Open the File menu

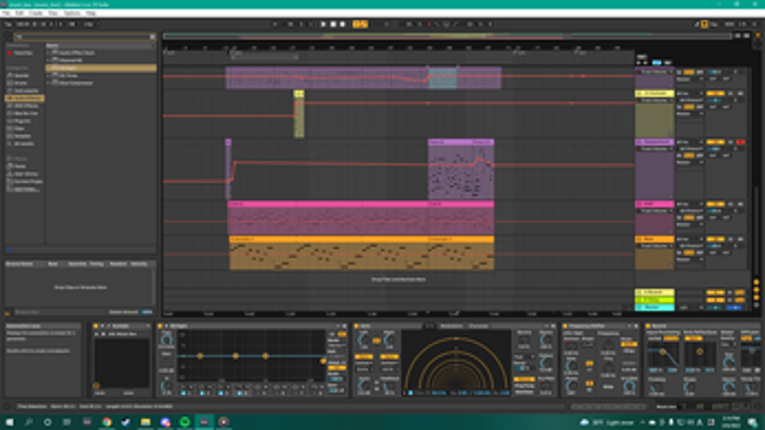point(6,13)
